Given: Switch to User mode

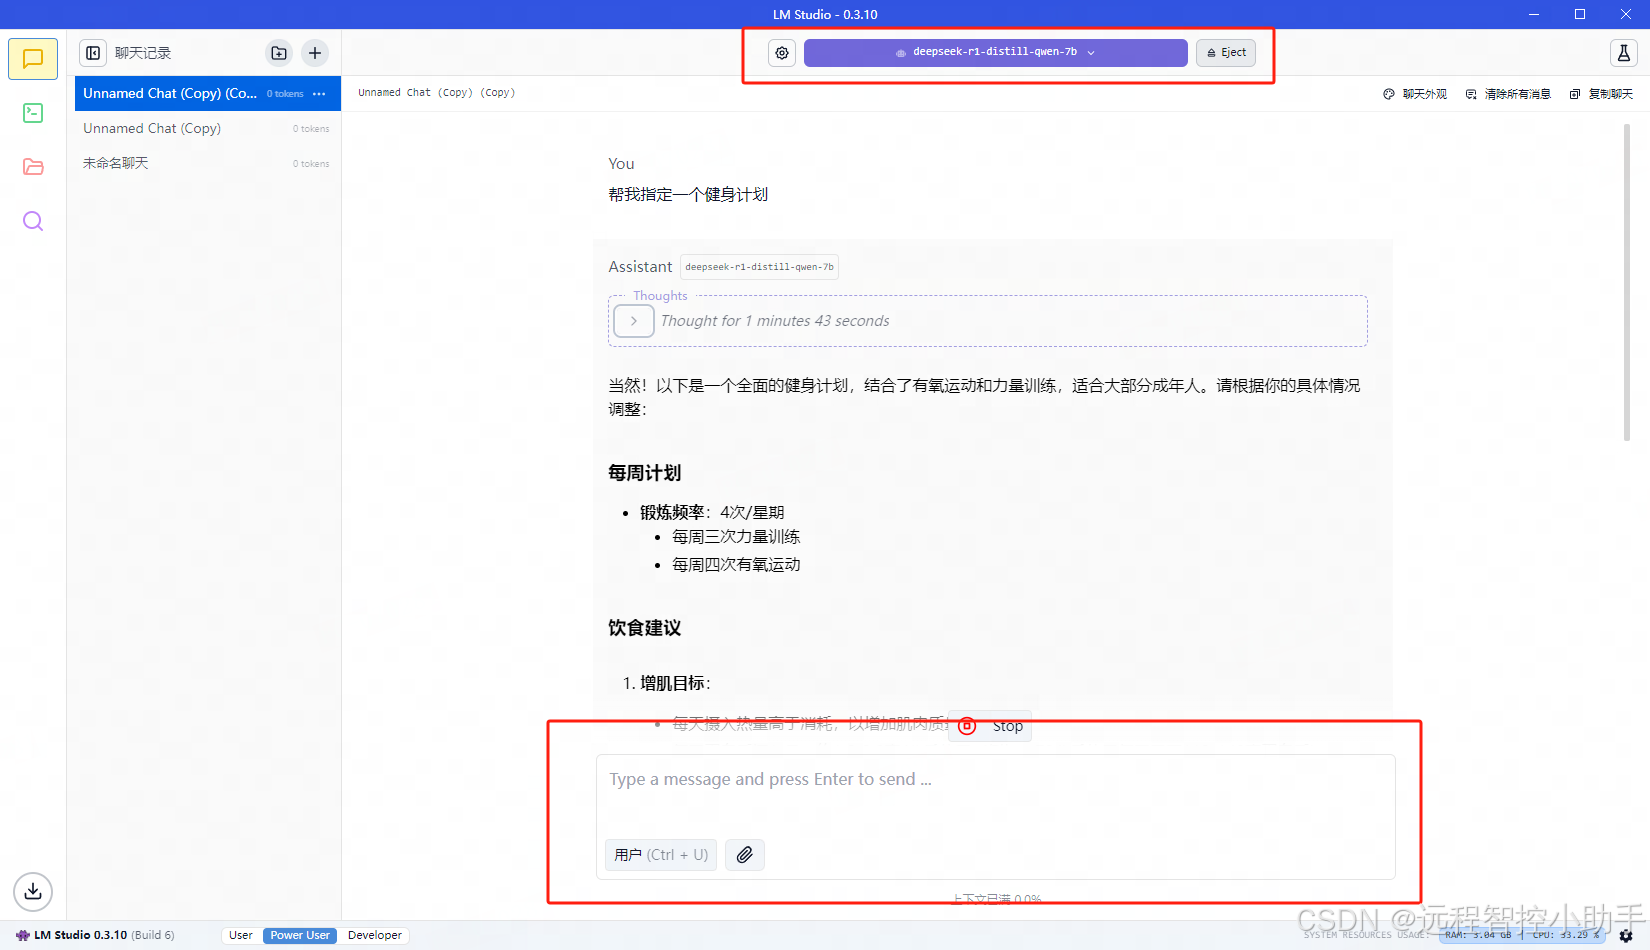Looking at the screenshot, I should click(x=241, y=936).
